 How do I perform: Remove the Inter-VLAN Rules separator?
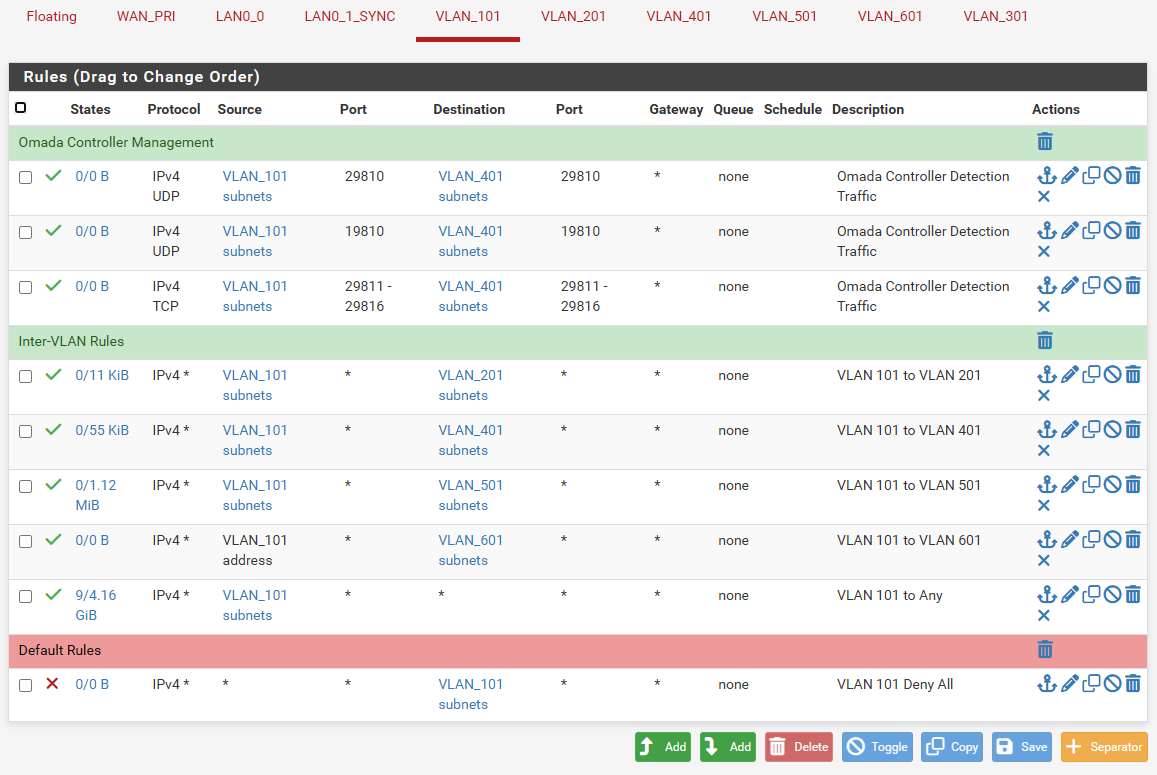1045,341
